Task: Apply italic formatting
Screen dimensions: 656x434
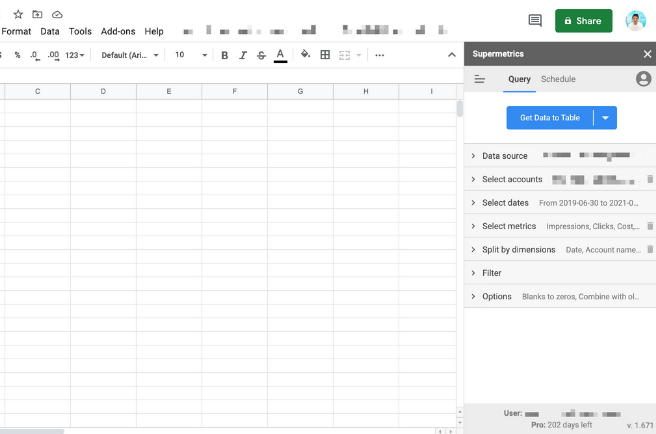Action: pos(243,55)
